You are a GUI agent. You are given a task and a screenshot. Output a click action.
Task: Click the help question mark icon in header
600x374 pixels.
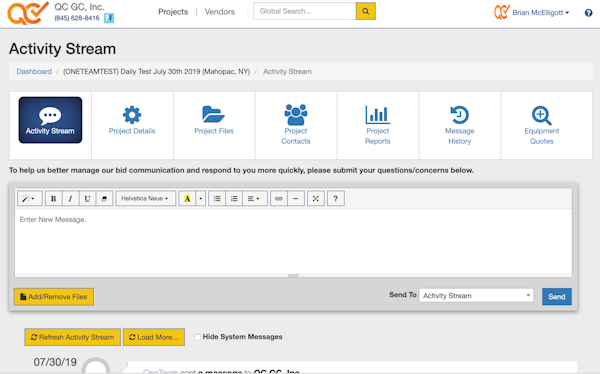pos(589,13)
